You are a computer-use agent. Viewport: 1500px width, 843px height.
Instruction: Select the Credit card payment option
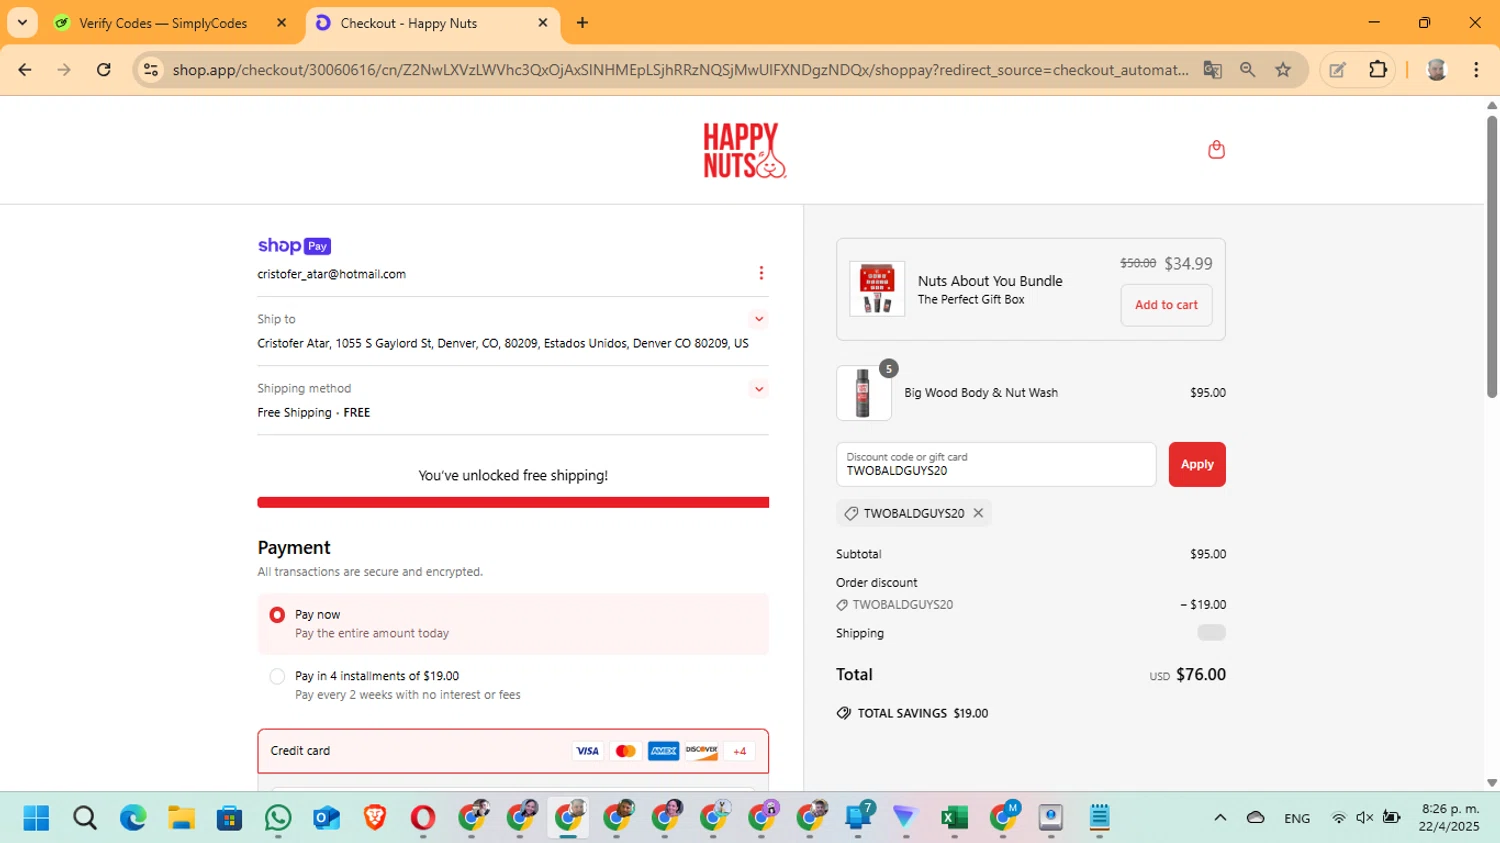513,751
